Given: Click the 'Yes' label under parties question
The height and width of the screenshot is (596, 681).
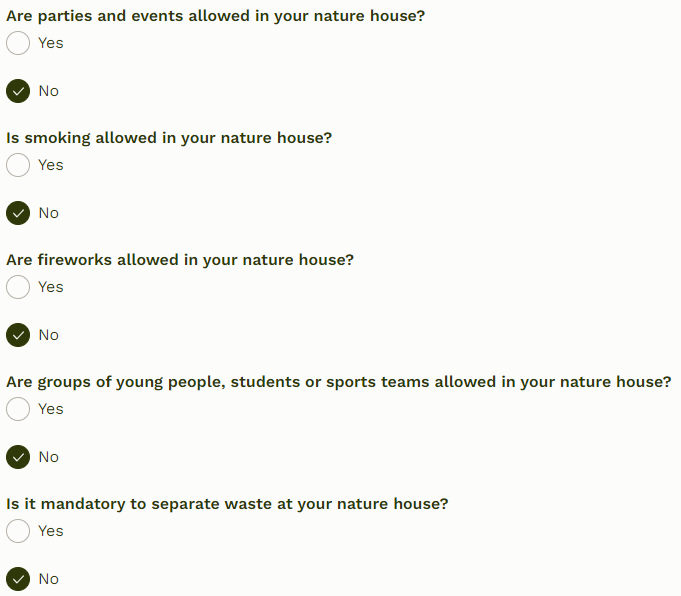Looking at the screenshot, I should 51,43.
